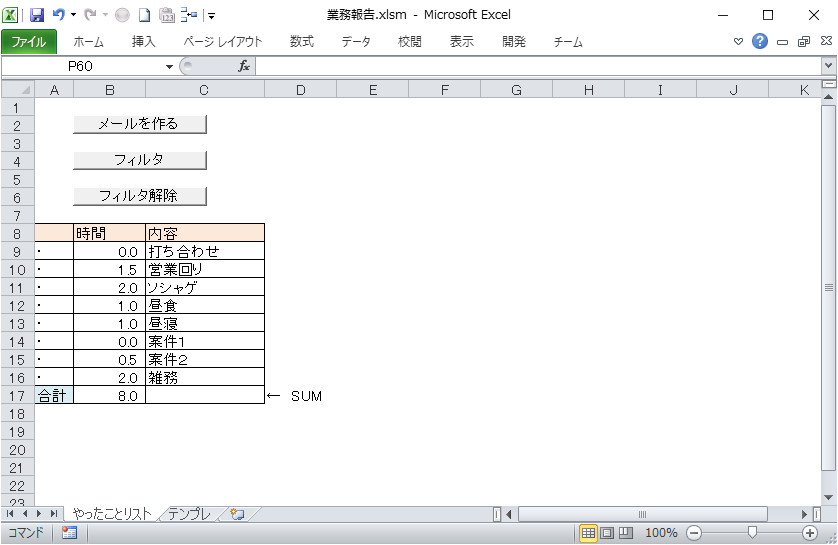Click the fx Insert Function icon
This screenshot has width=838, height=545.
pos(244,66)
